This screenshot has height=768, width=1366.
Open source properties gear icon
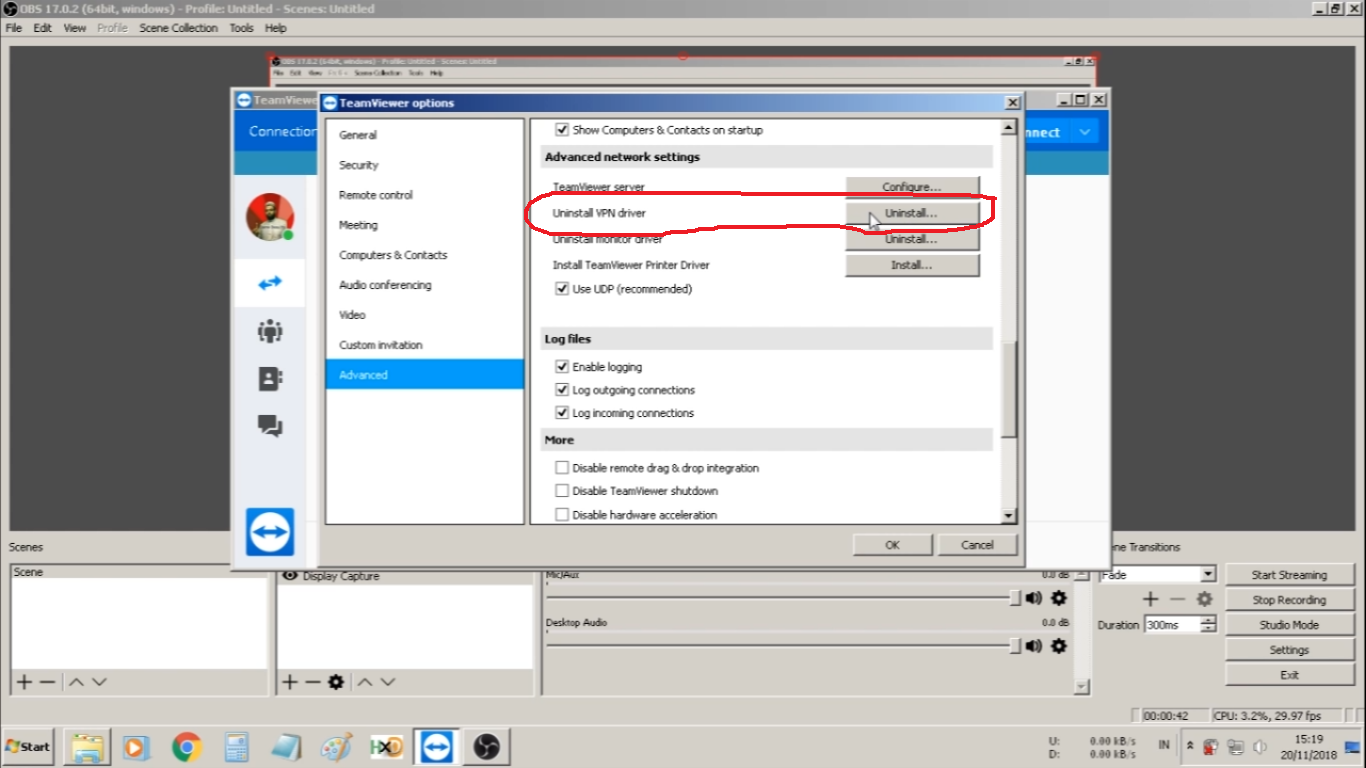click(x=336, y=682)
